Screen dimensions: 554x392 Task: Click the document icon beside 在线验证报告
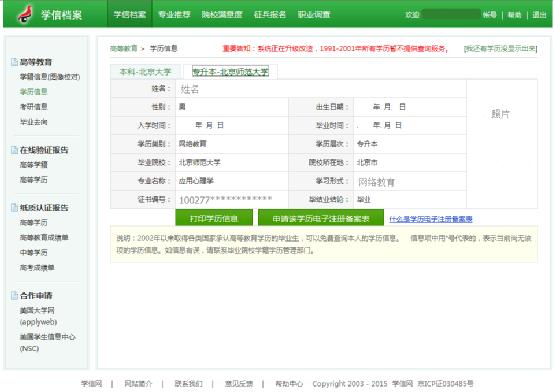tap(14, 150)
